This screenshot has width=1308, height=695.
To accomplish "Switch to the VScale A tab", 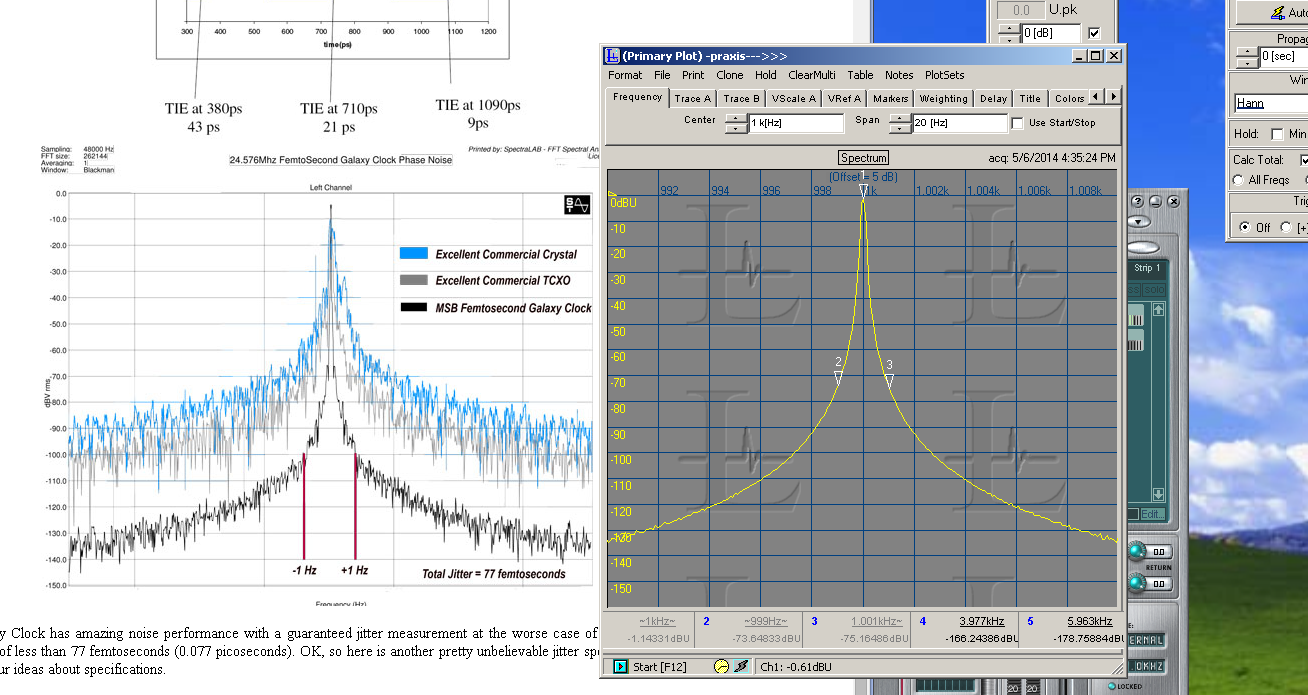I will 794,98.
